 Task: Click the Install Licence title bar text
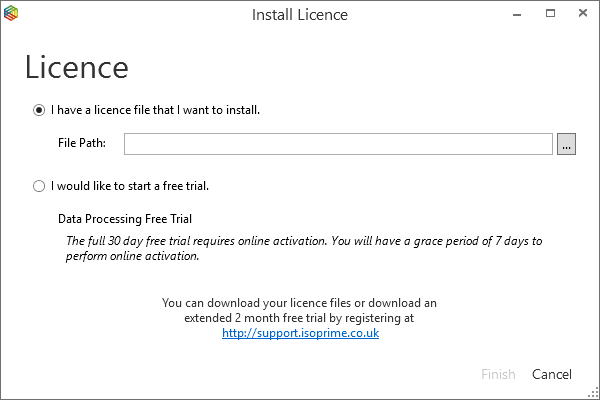300,15
